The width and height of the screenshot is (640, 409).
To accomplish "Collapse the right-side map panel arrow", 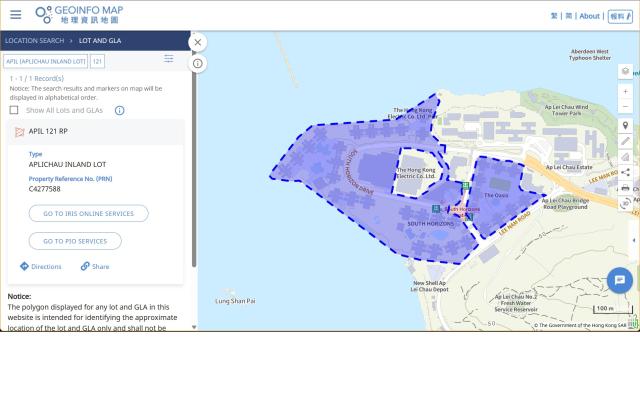I will [x=632, y=240].
